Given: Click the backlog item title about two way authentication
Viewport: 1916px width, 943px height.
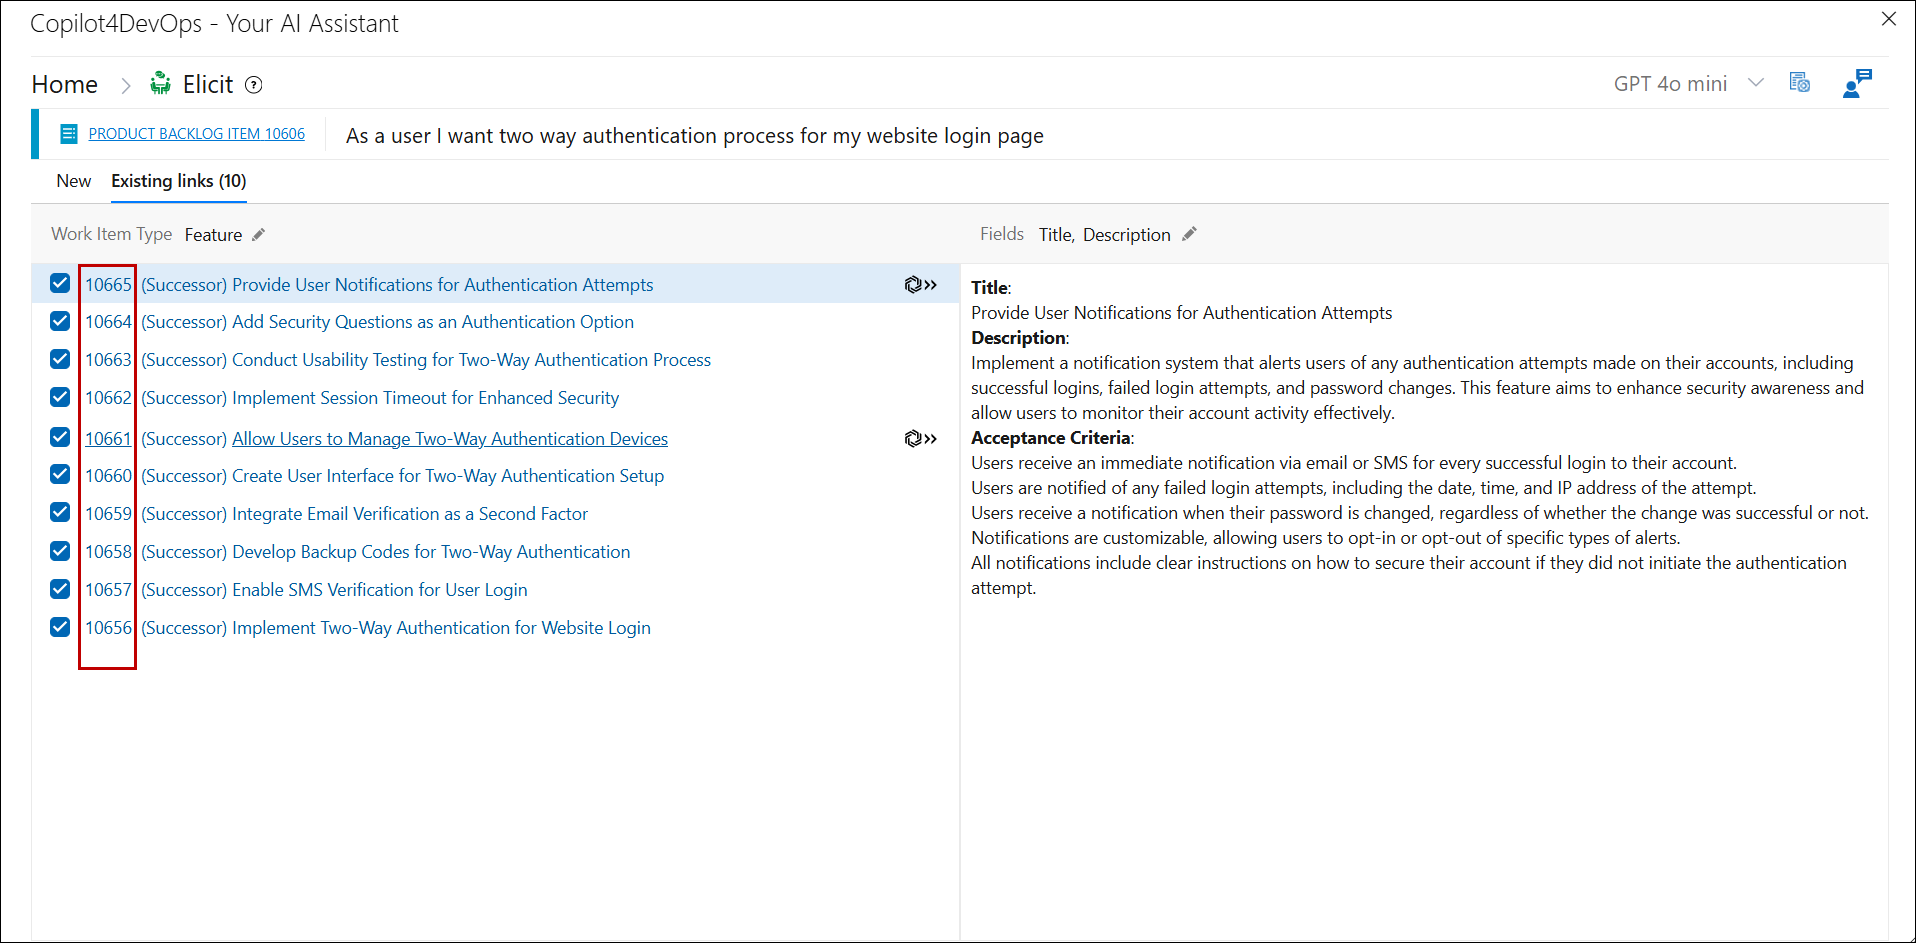Looking at the screenshot, I should (x=695, y=136).
